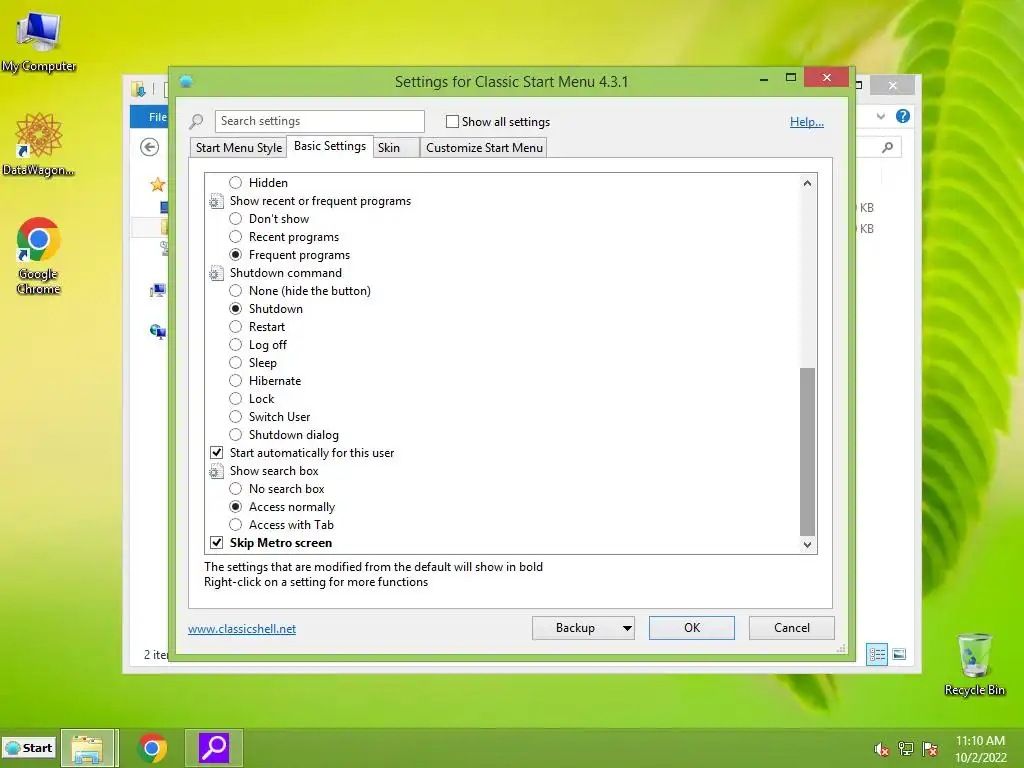Click the magnifier icon beside Search settings
This screenshot has height=768, width=1024.
pyautogui.click(x=197, y=121)
